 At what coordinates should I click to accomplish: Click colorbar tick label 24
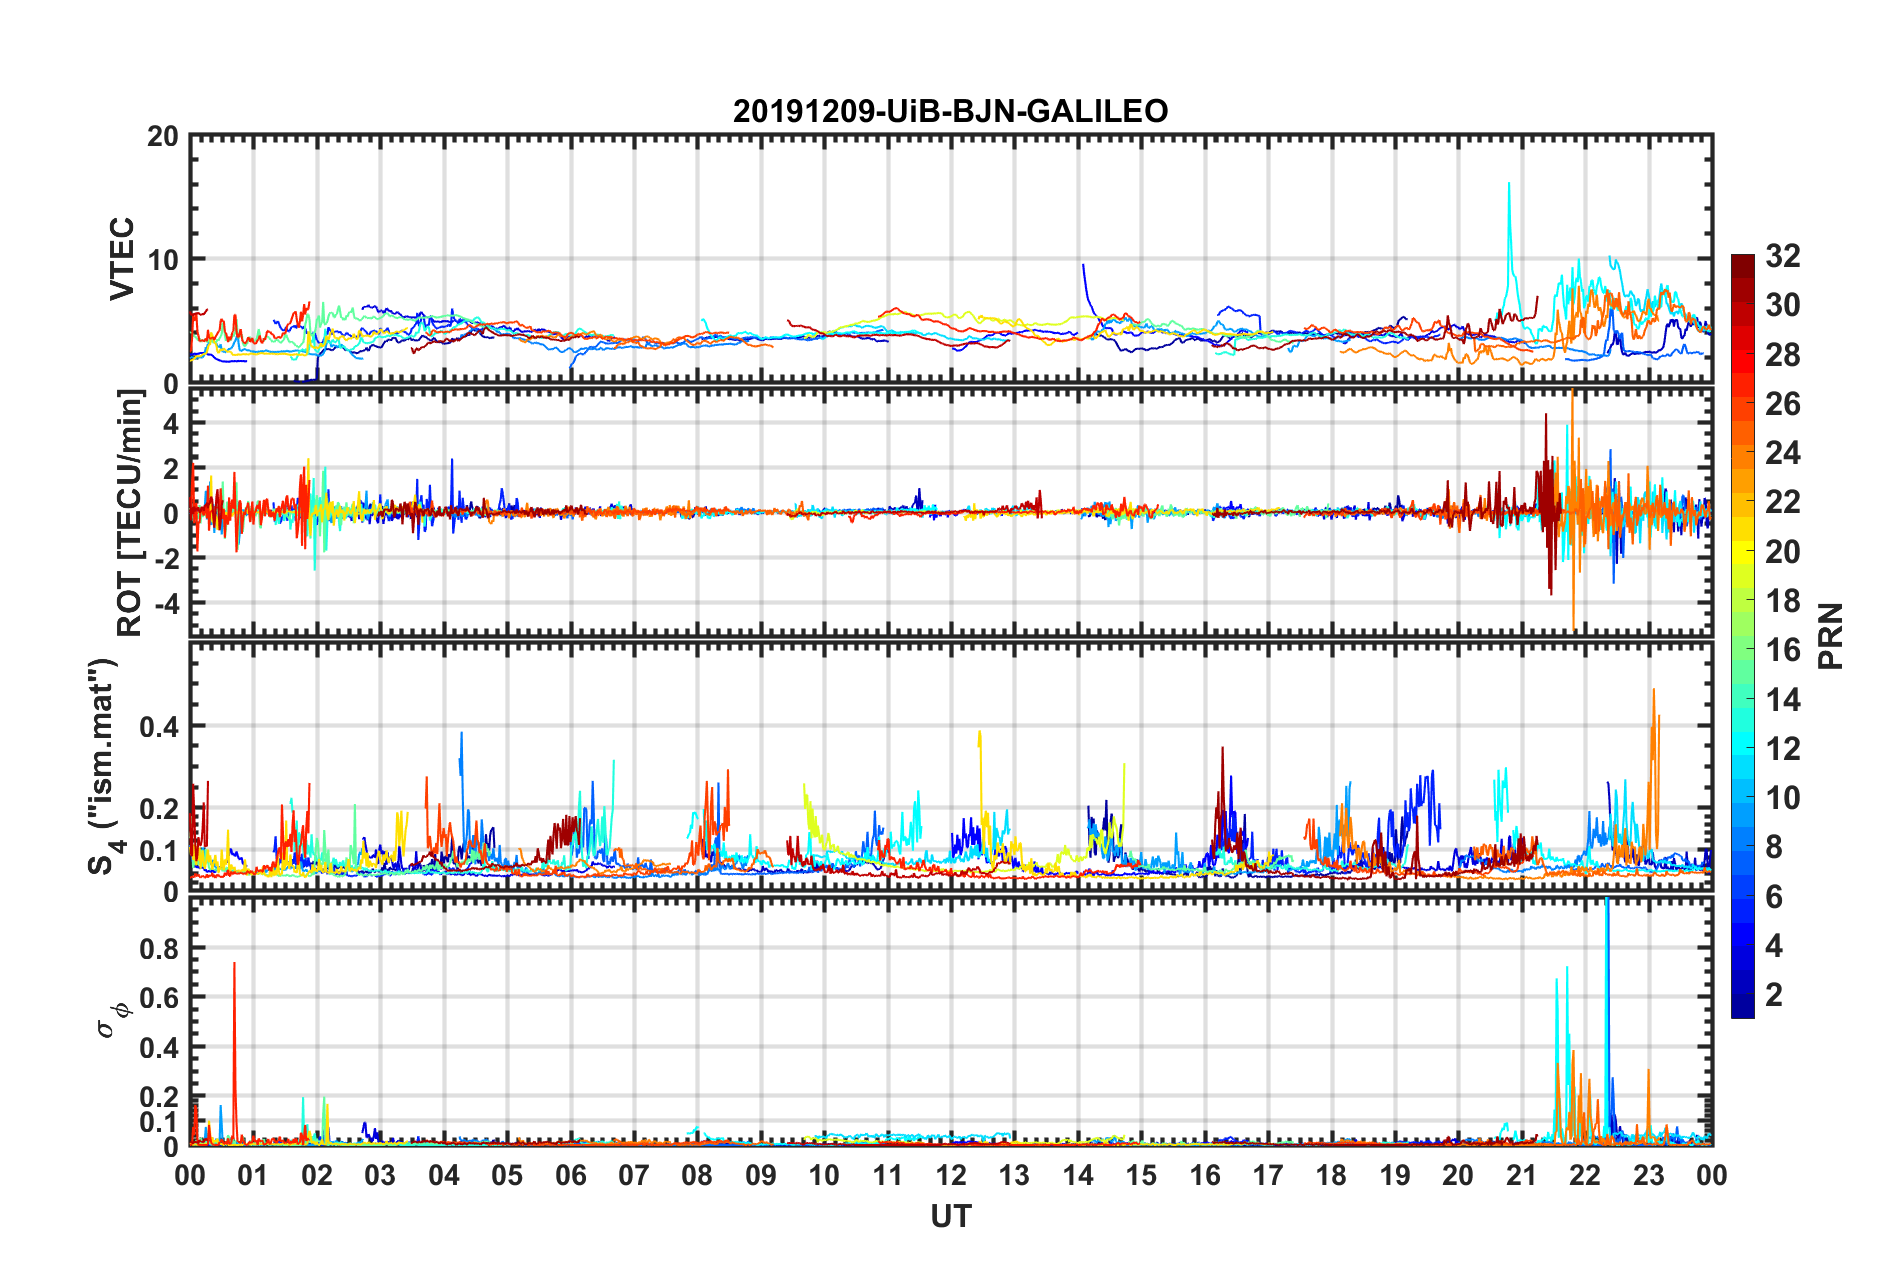(x=1782, y=453)
